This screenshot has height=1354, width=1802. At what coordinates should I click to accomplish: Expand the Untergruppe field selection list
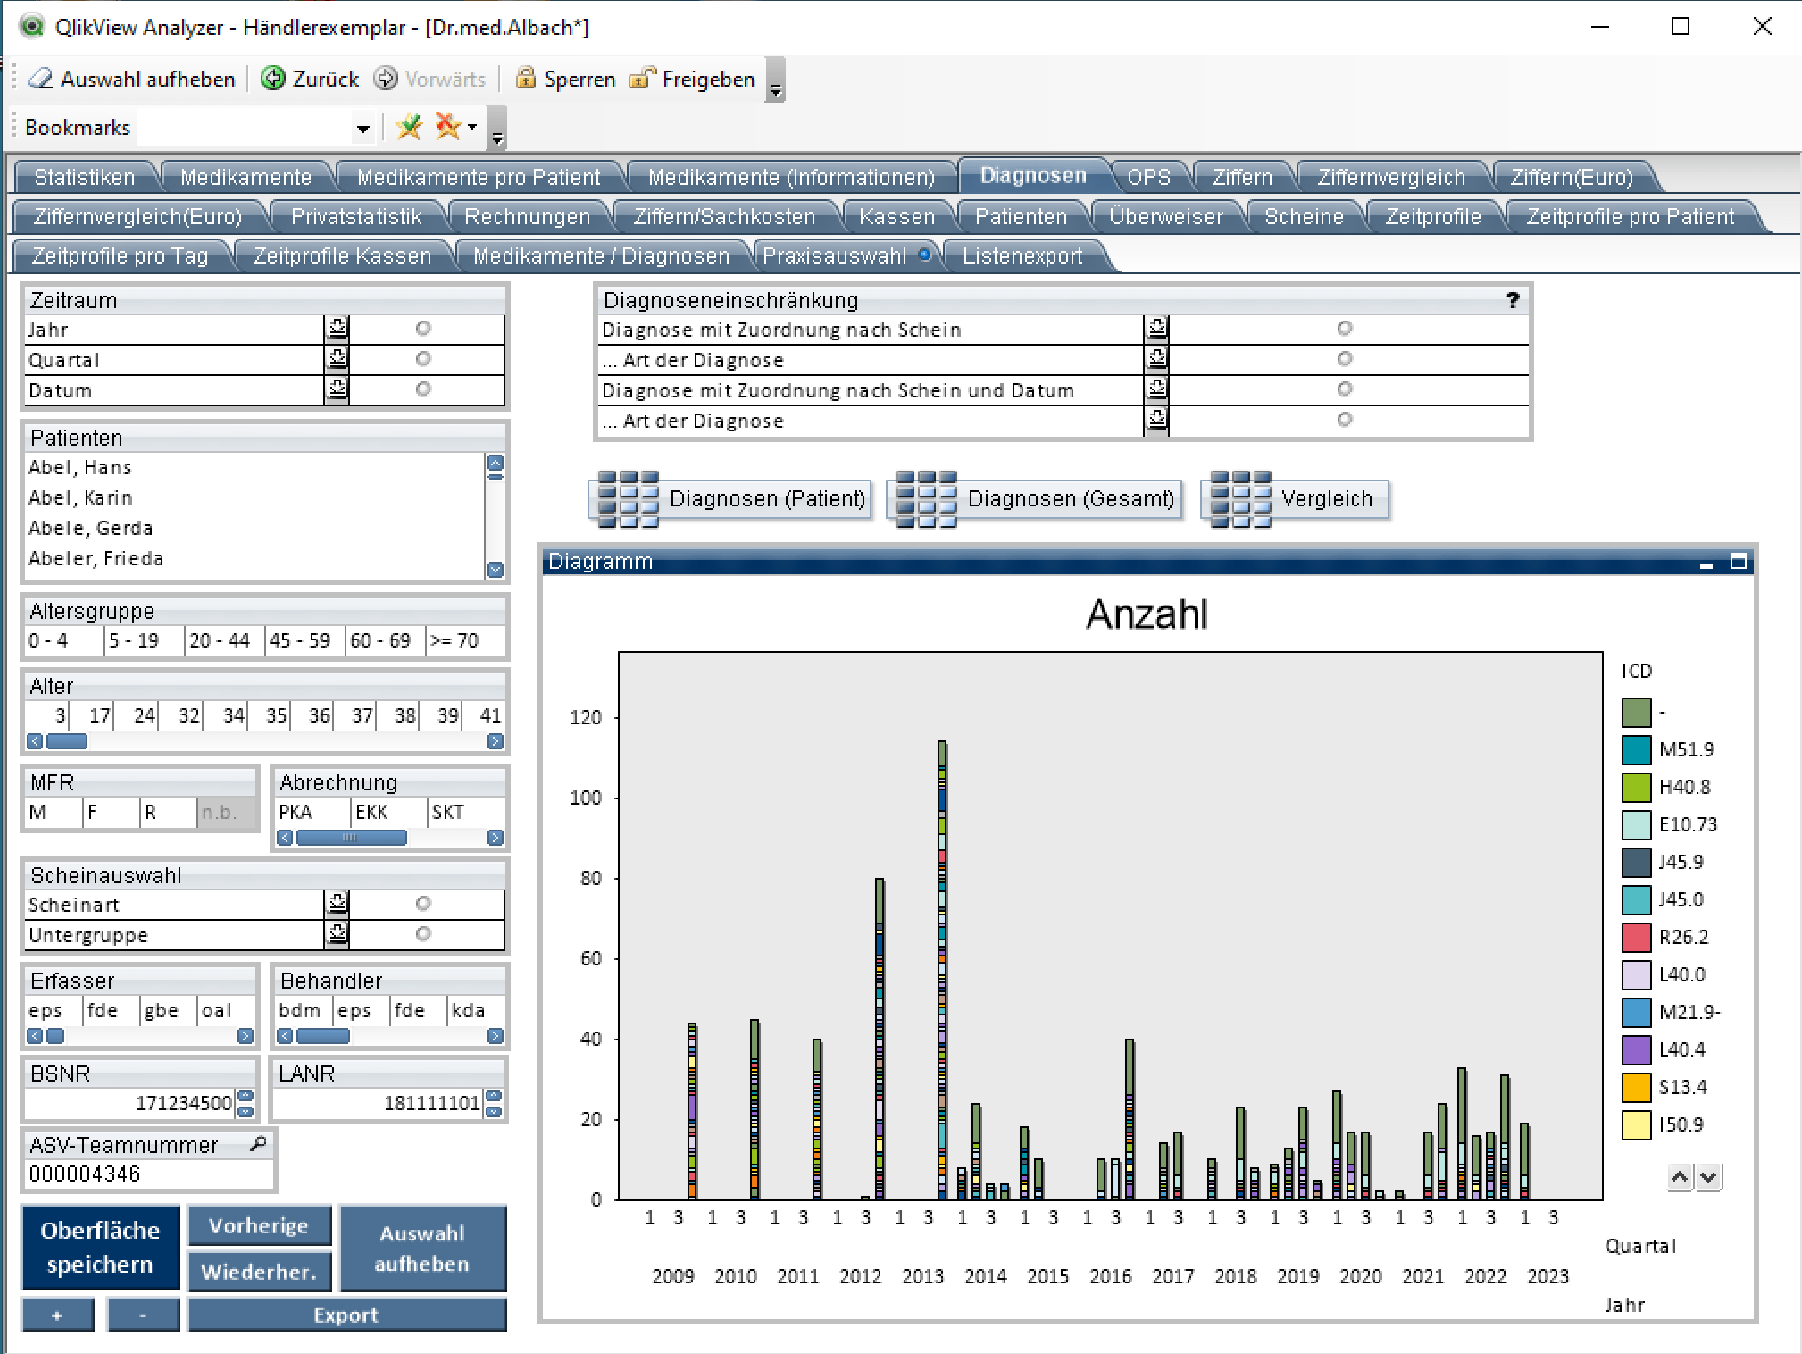click(337, 934)
